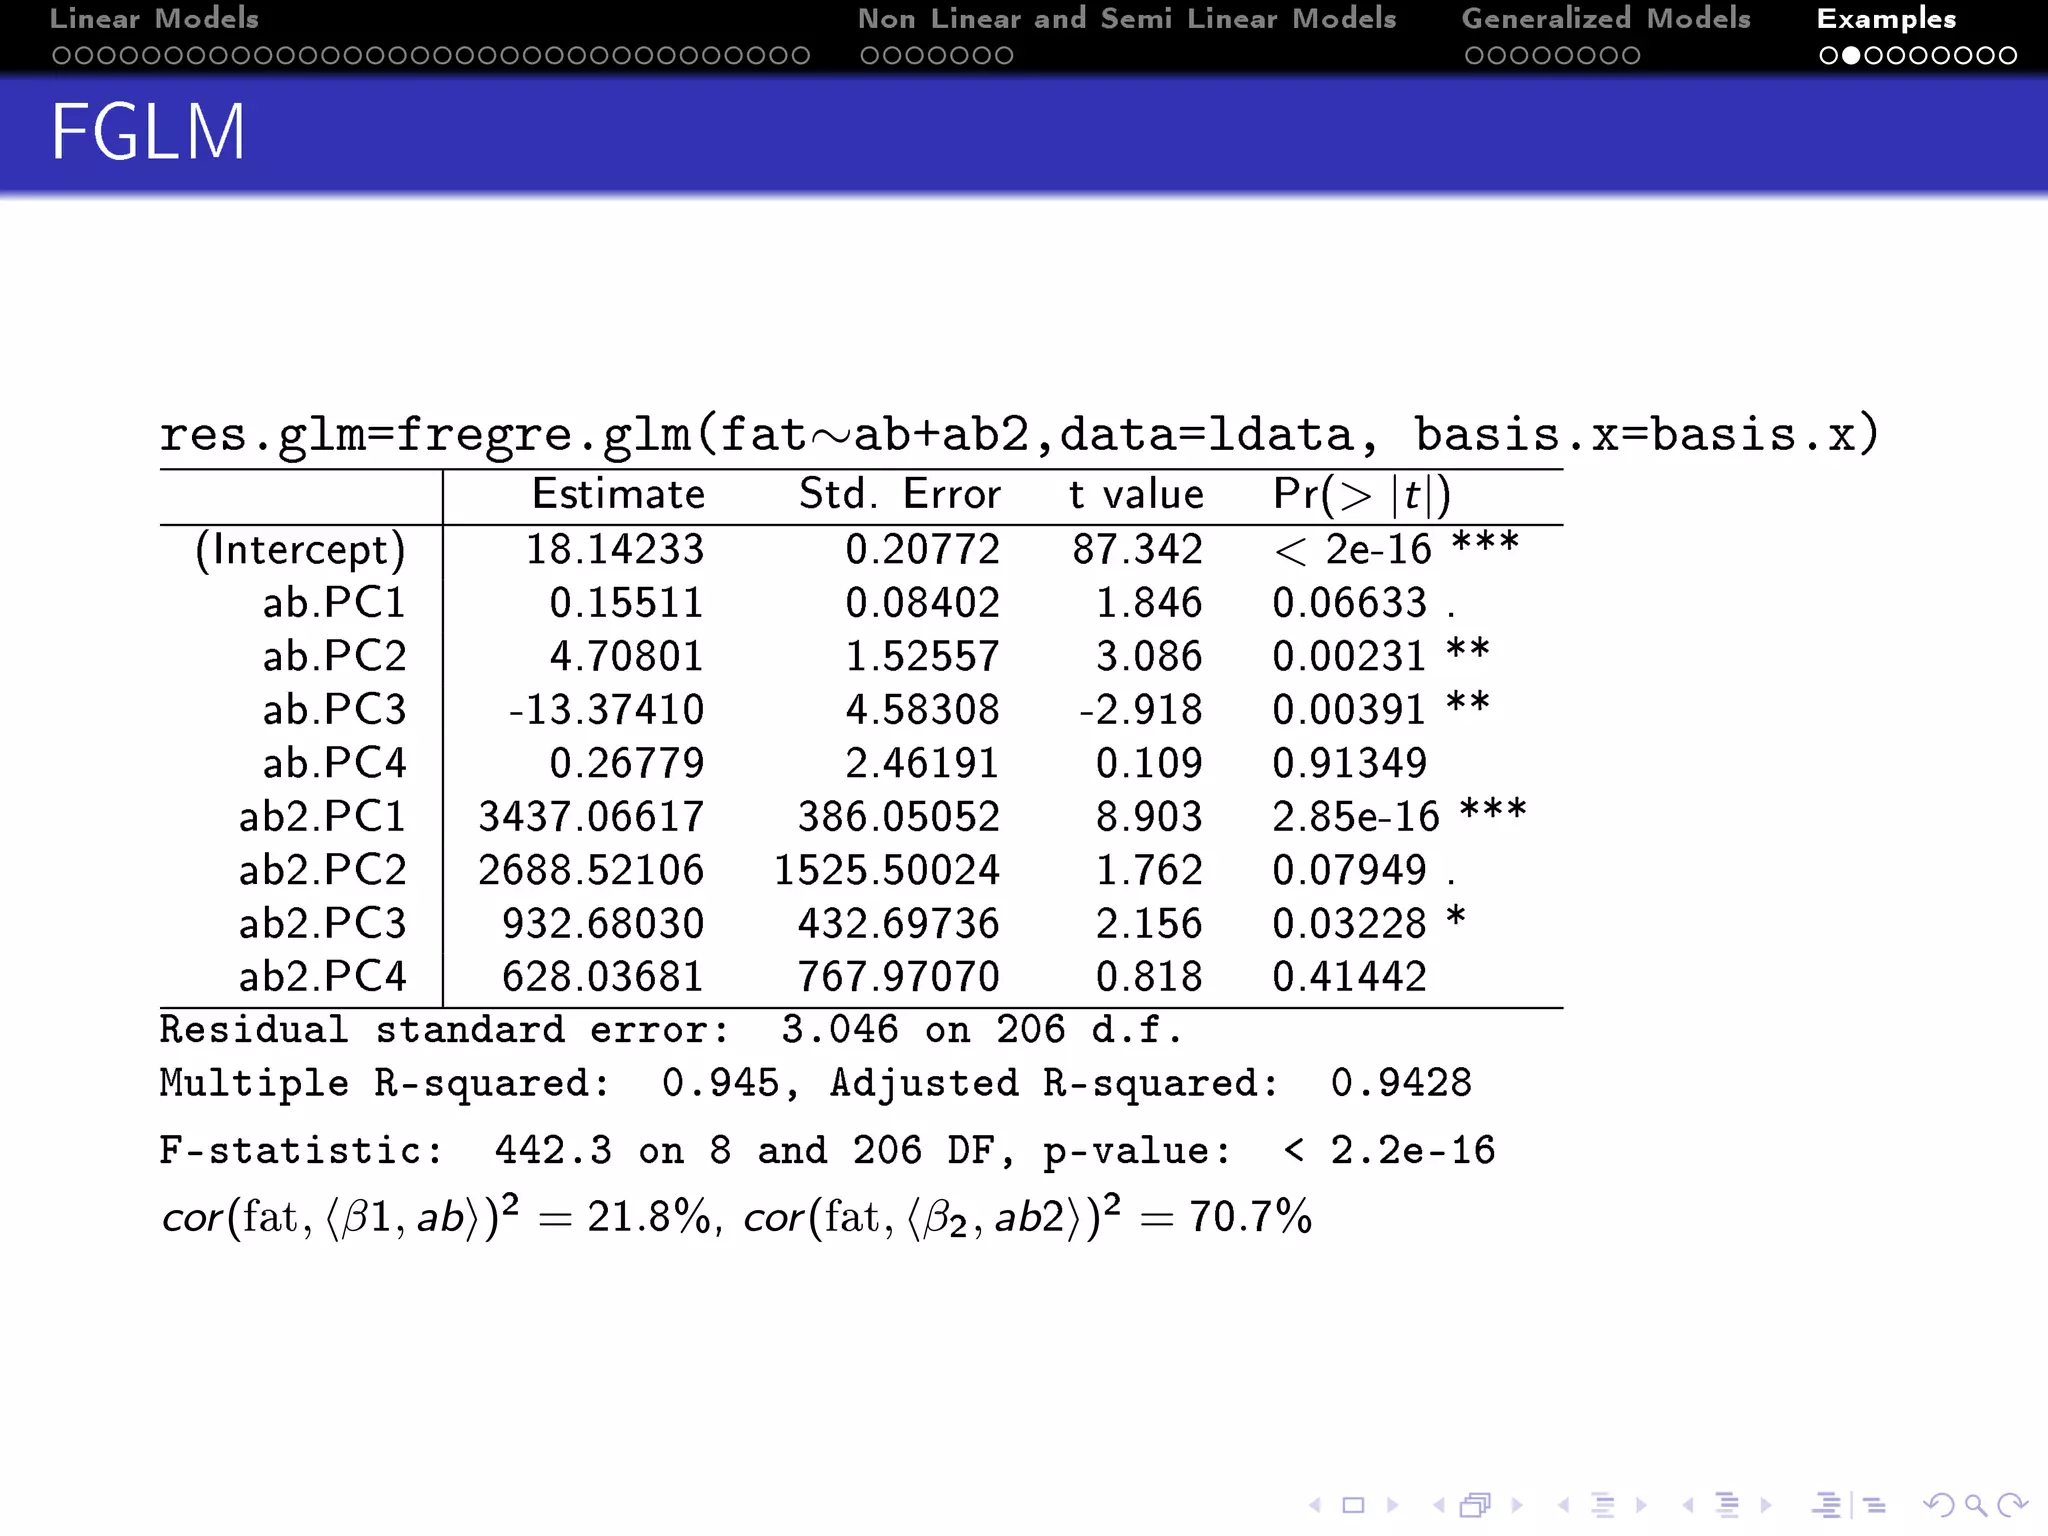Click the go-back circular arrow icon

[x=1939, y=1505]
